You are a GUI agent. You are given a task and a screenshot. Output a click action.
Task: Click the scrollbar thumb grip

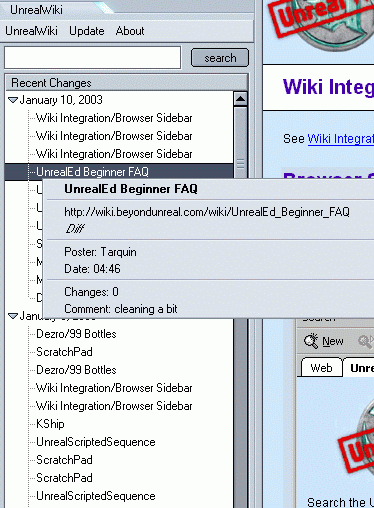[240, 164]
